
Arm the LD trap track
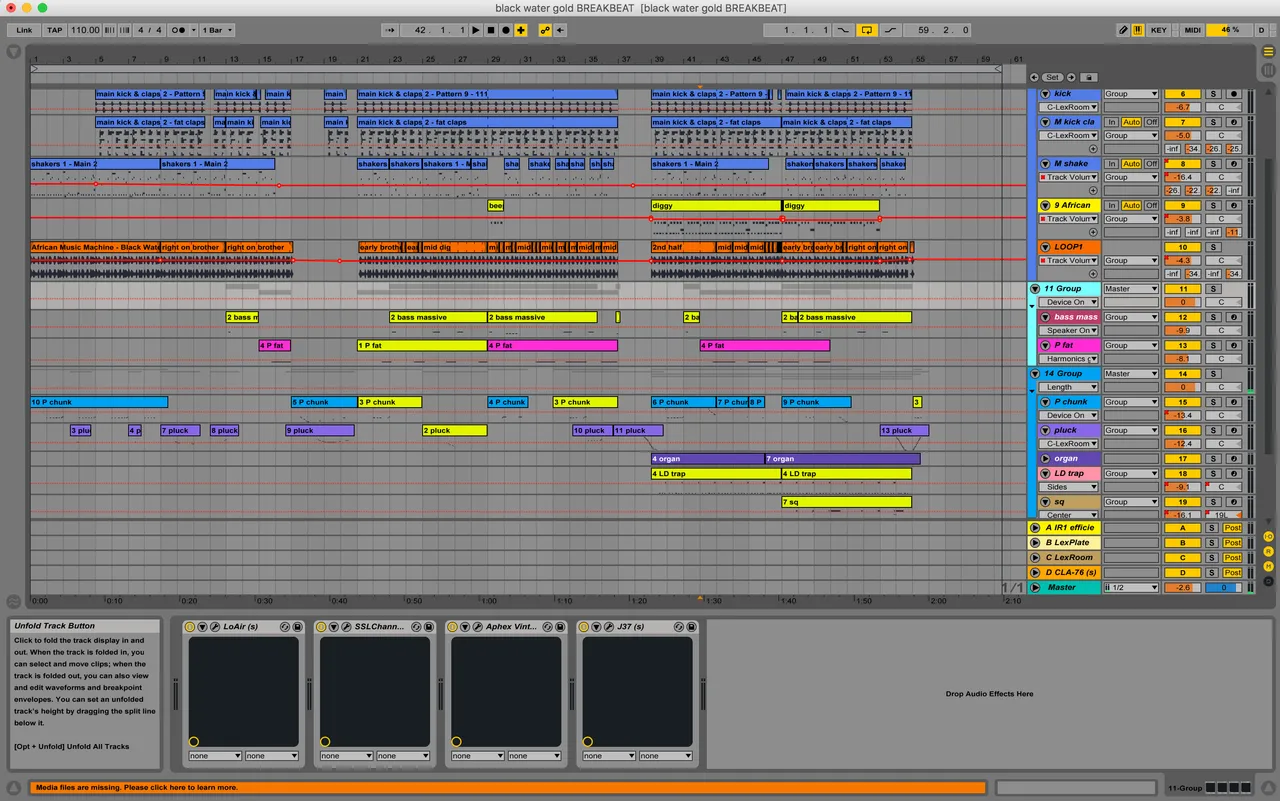tap(1233, 474)
